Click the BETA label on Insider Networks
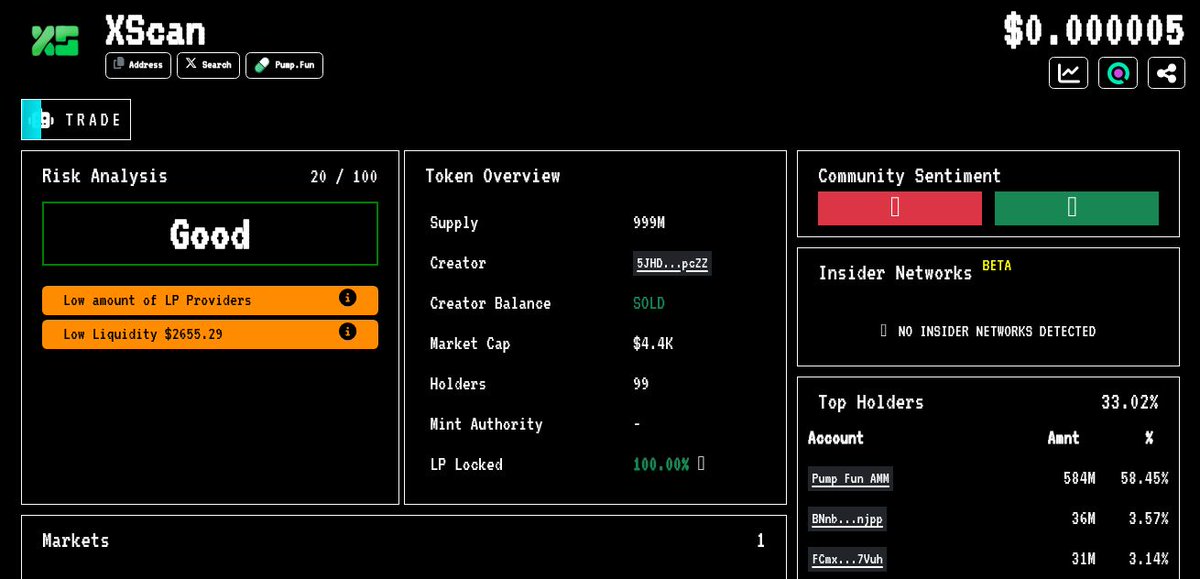Image resolution: width=1200 pixels, height=579 pixels. click(997, 266)
